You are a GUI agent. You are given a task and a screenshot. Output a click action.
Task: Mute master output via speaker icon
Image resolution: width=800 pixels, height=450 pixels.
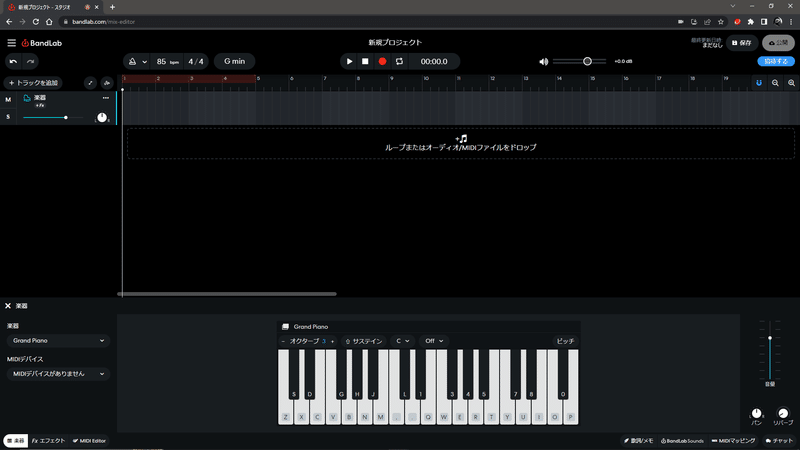tap(543, 61)
